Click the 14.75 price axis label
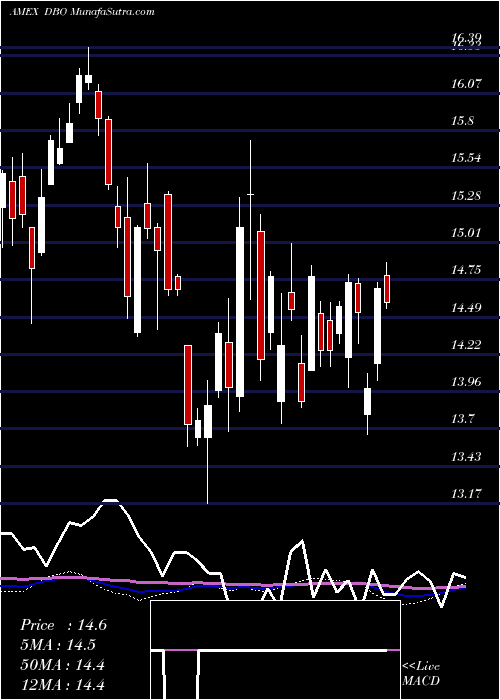Screen dimensions: 500x700 [467, 270]
